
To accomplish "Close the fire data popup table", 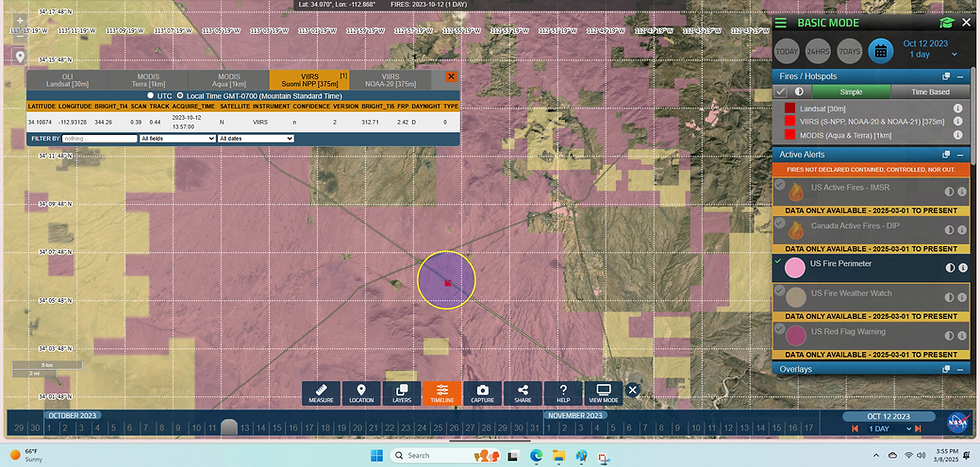I will tap(451, 76).
